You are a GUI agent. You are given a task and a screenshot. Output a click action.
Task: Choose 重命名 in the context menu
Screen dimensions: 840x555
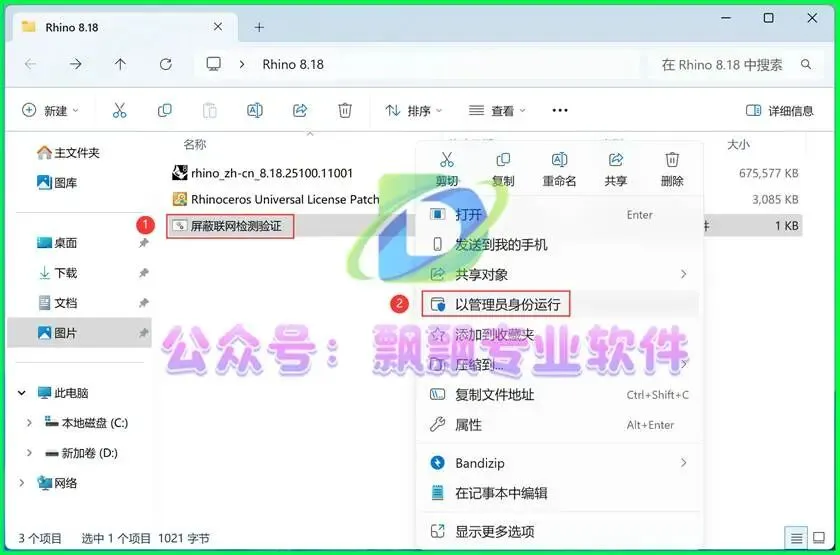pos(559,169)
